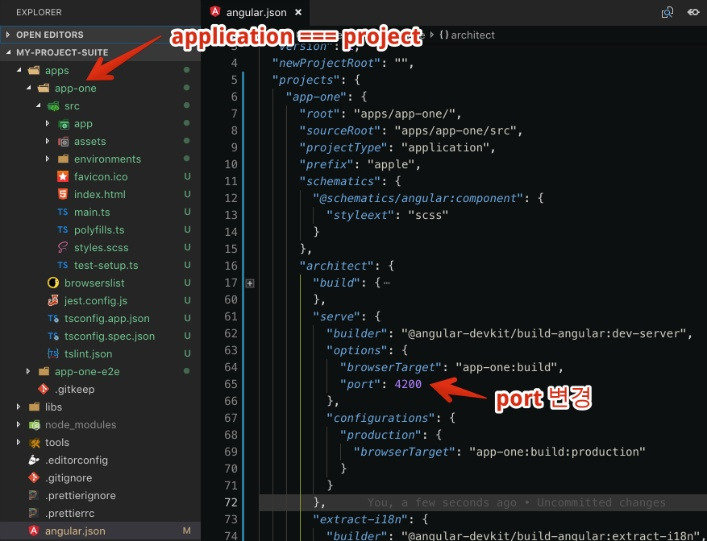Click the Sass icon of styles.scss
The image size is (707, 541).
[63, 248]
